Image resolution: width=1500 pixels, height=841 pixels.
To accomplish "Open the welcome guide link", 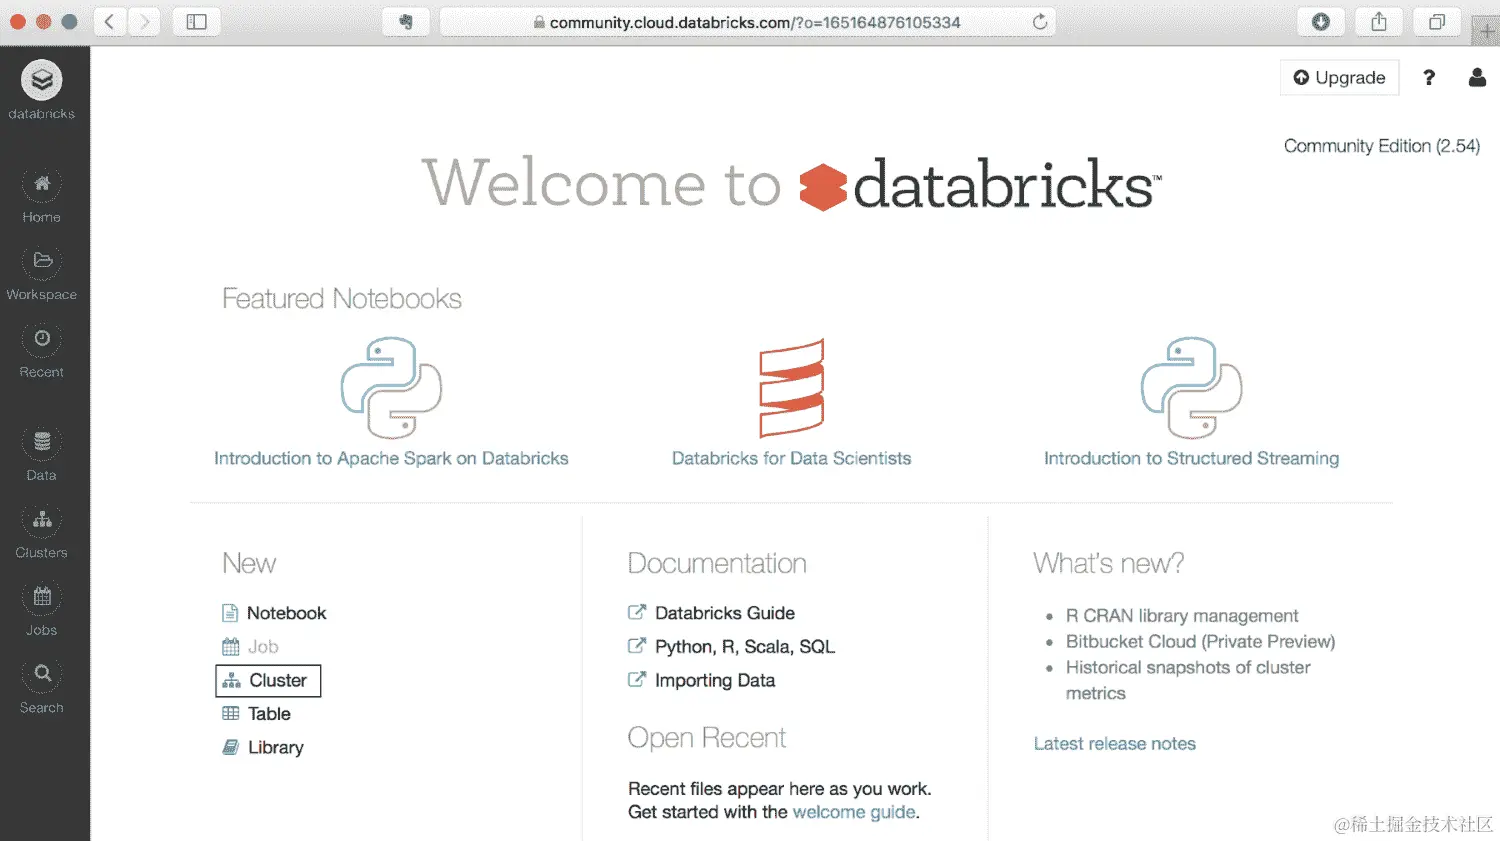I will (854, 812).
